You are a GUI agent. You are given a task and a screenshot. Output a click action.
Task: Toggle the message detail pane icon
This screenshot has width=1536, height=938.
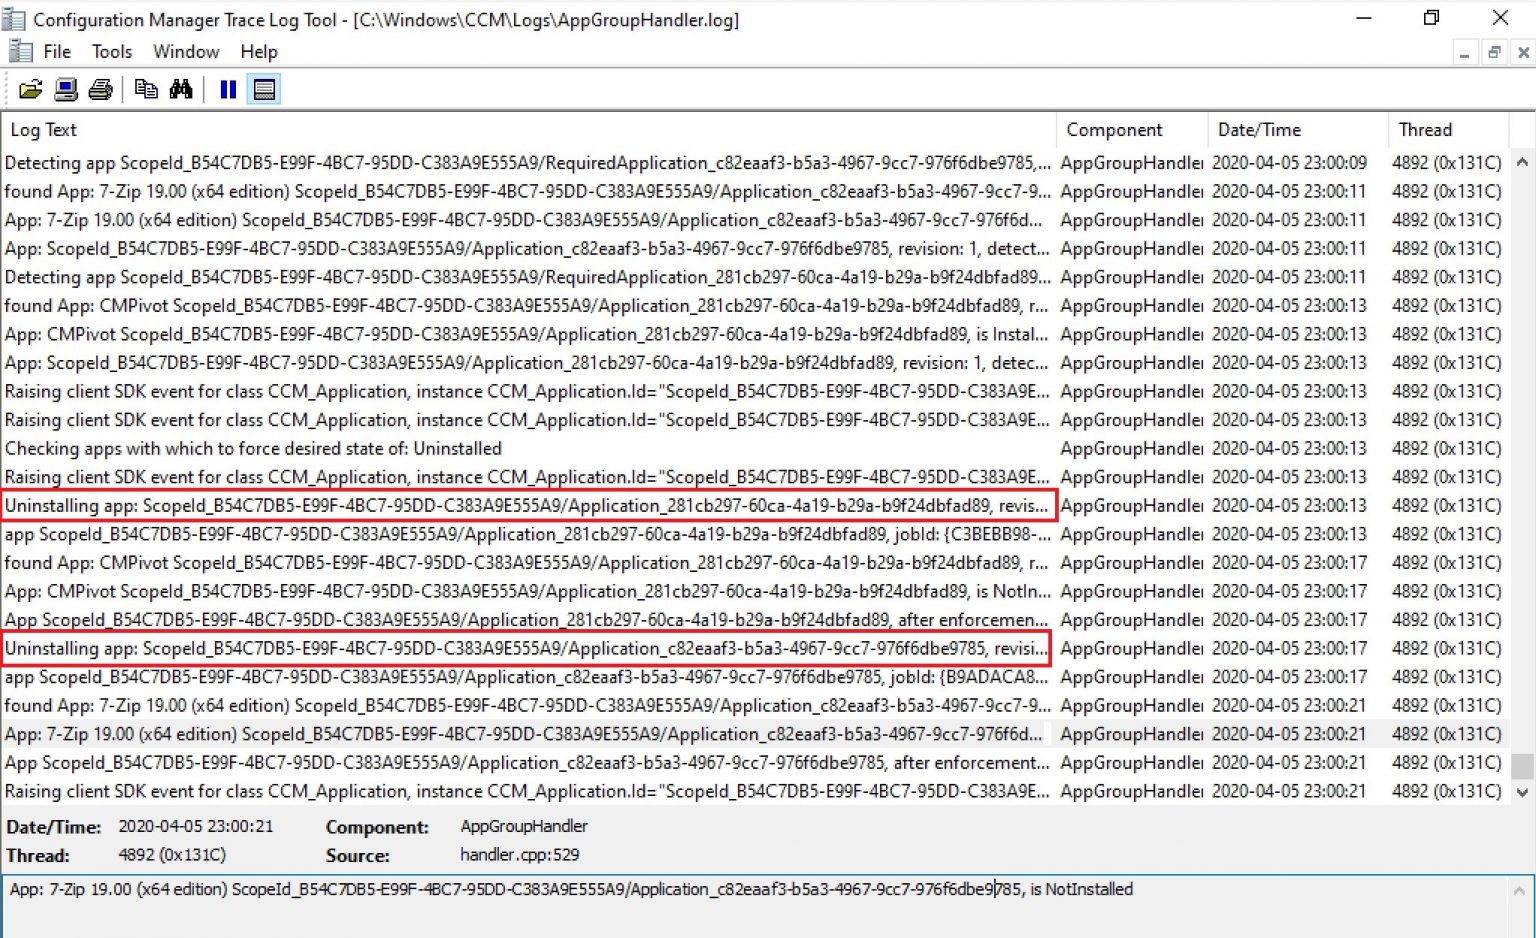[263, 89]
